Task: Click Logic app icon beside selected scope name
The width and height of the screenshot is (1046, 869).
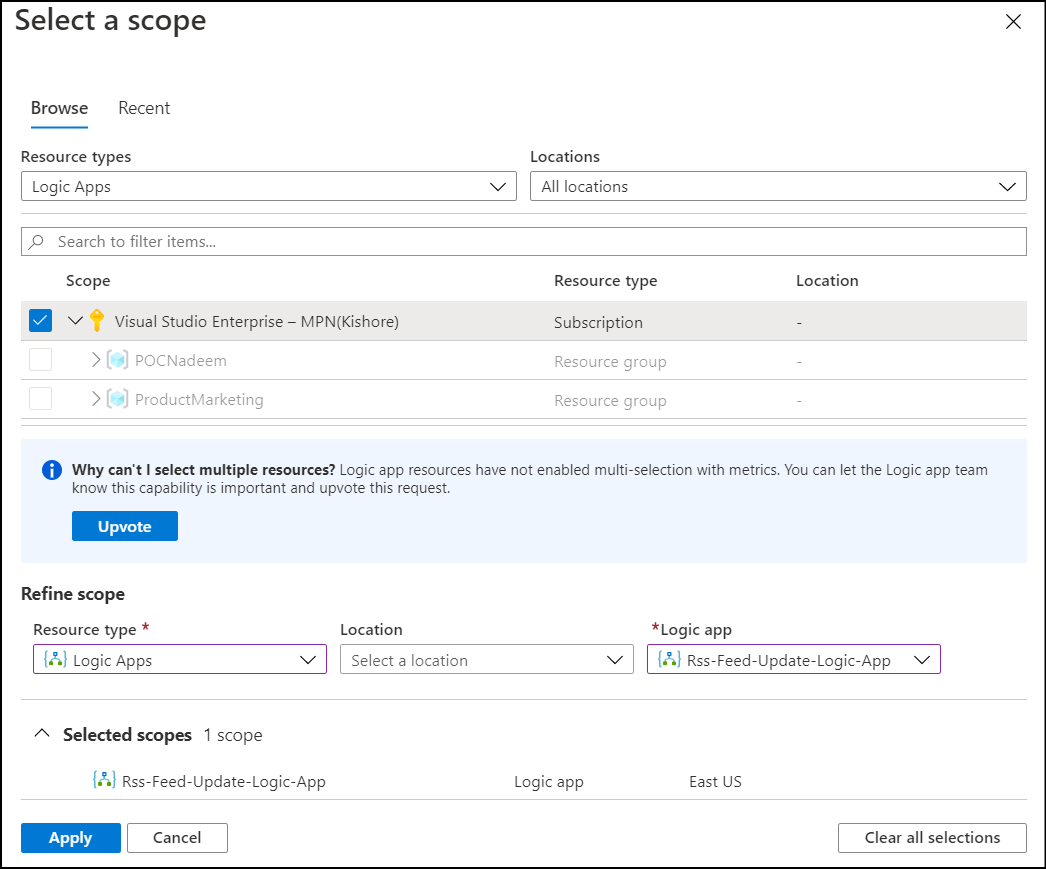Action: click(104, 781)
